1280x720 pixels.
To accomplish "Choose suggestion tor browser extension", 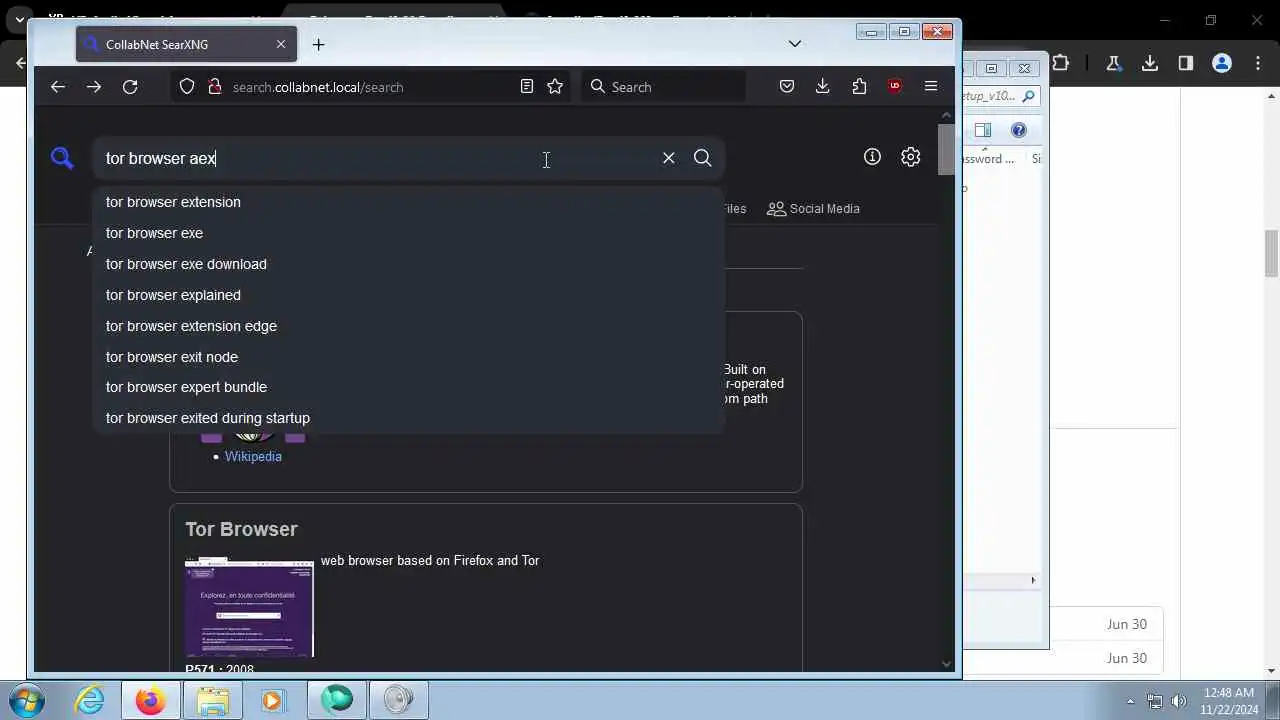I will (x=408, y=202).
